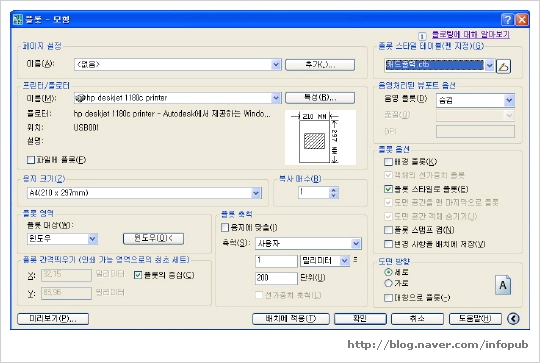Click the paper preview thumbnail showing 210 MM
The image size is (540, 363).
pos(320,137)
